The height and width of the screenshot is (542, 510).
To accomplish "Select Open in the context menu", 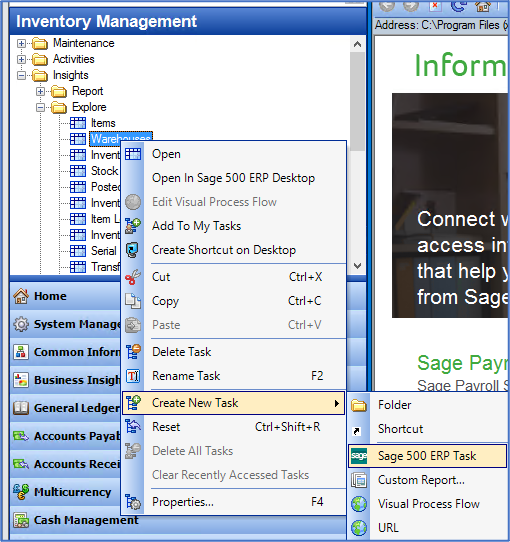I will click(x=234, y=154).
